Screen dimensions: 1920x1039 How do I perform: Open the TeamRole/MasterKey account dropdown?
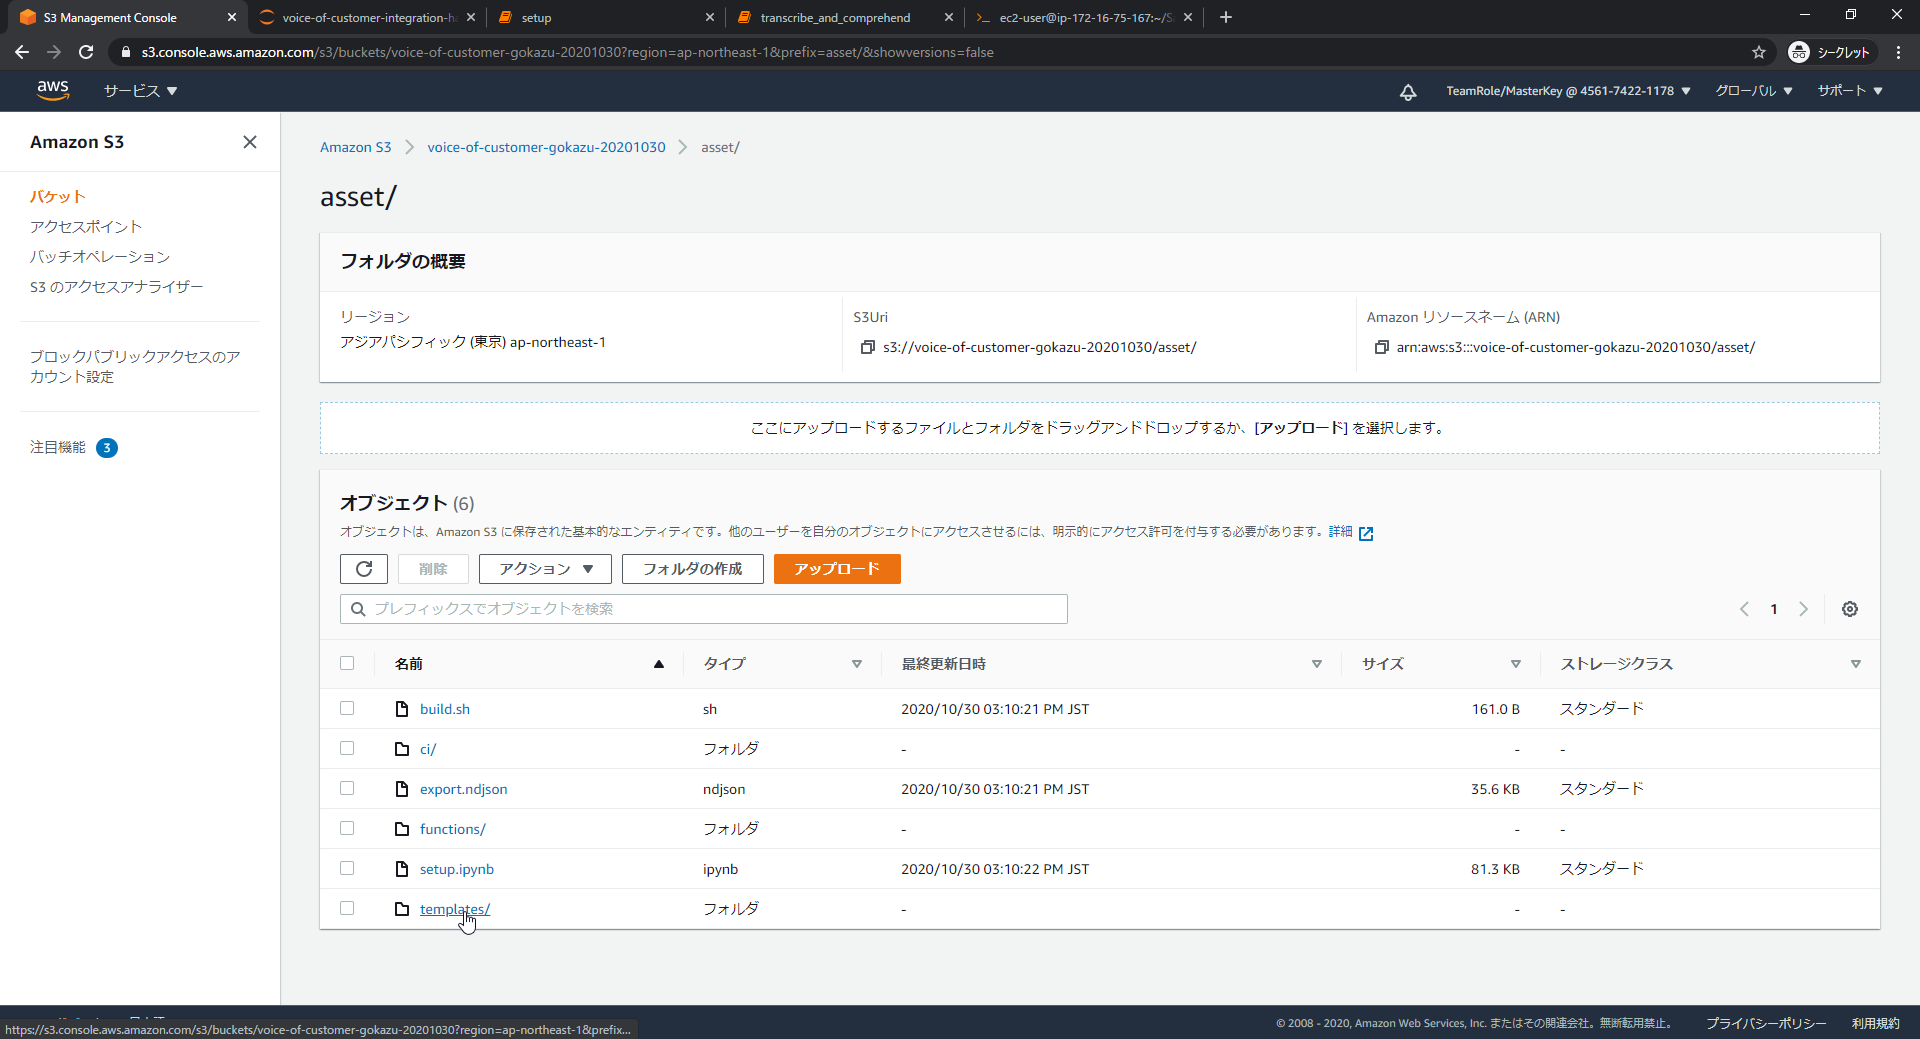(1568, 91)
